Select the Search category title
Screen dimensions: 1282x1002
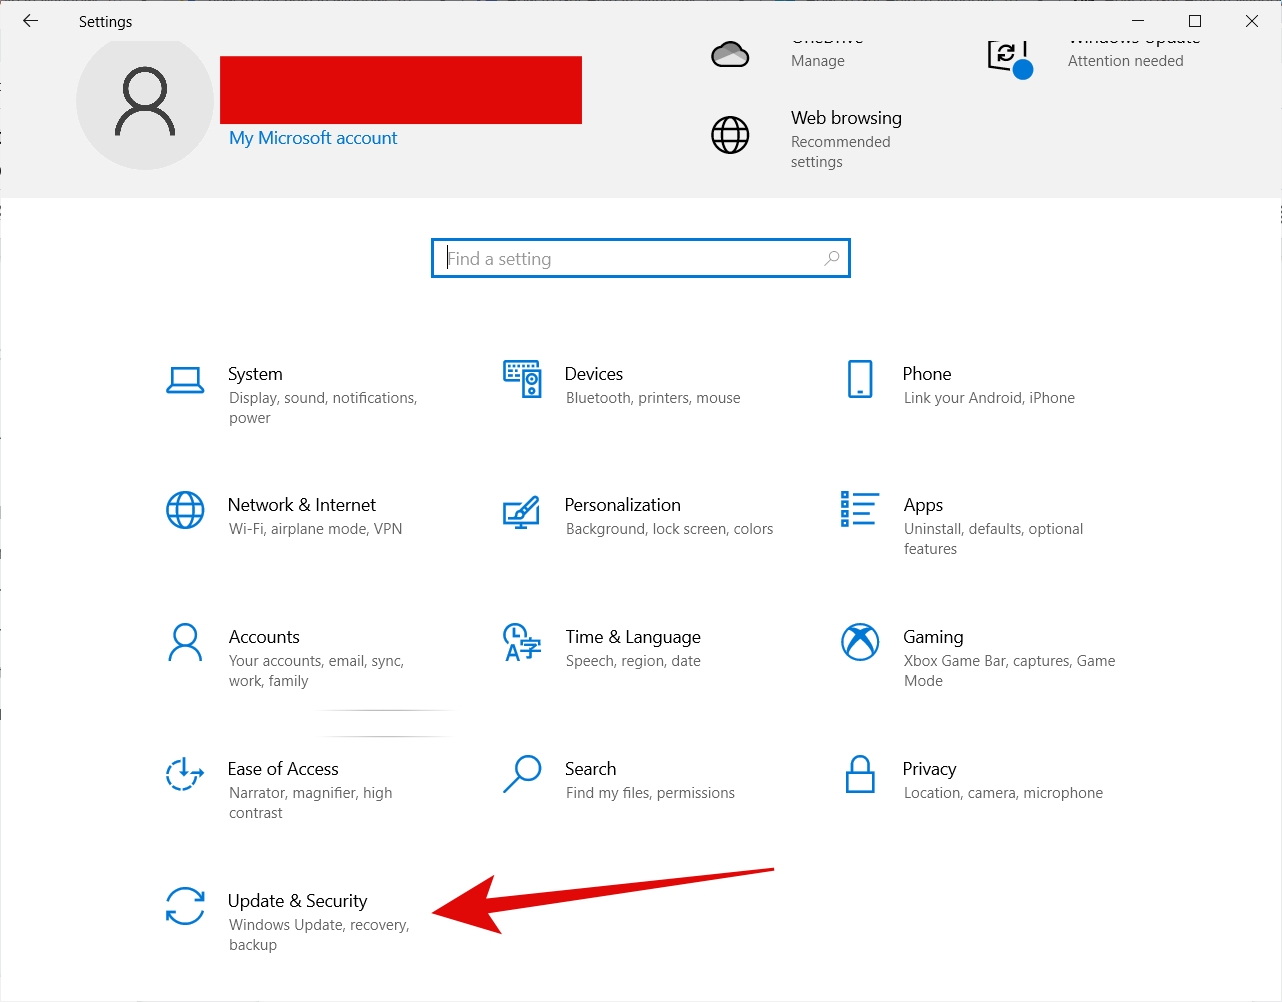point(590,769)
